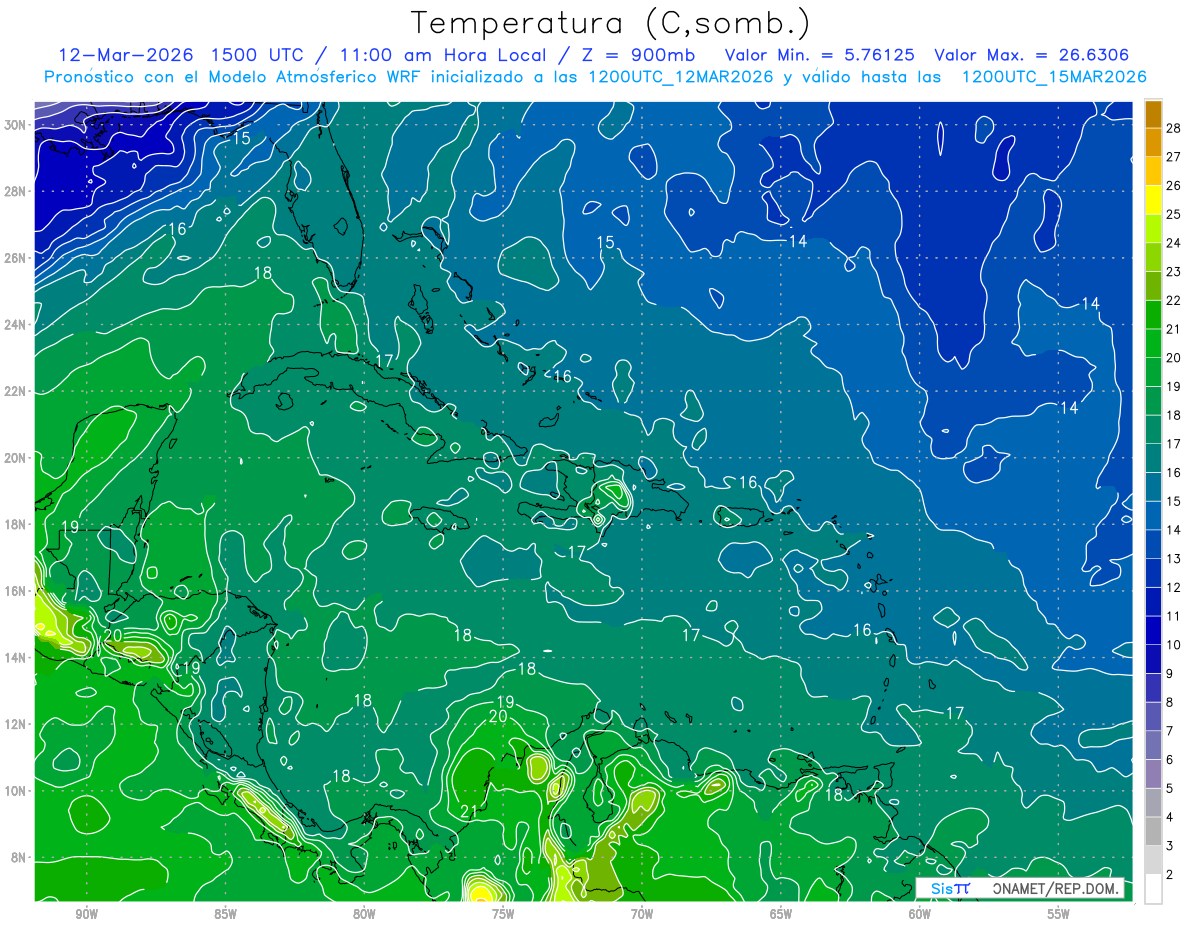The width and height of the screenshot is (1200, 927).
Task: Click 'Modelo Atmosferico WRF' in the subtitle
Action: 314,77
